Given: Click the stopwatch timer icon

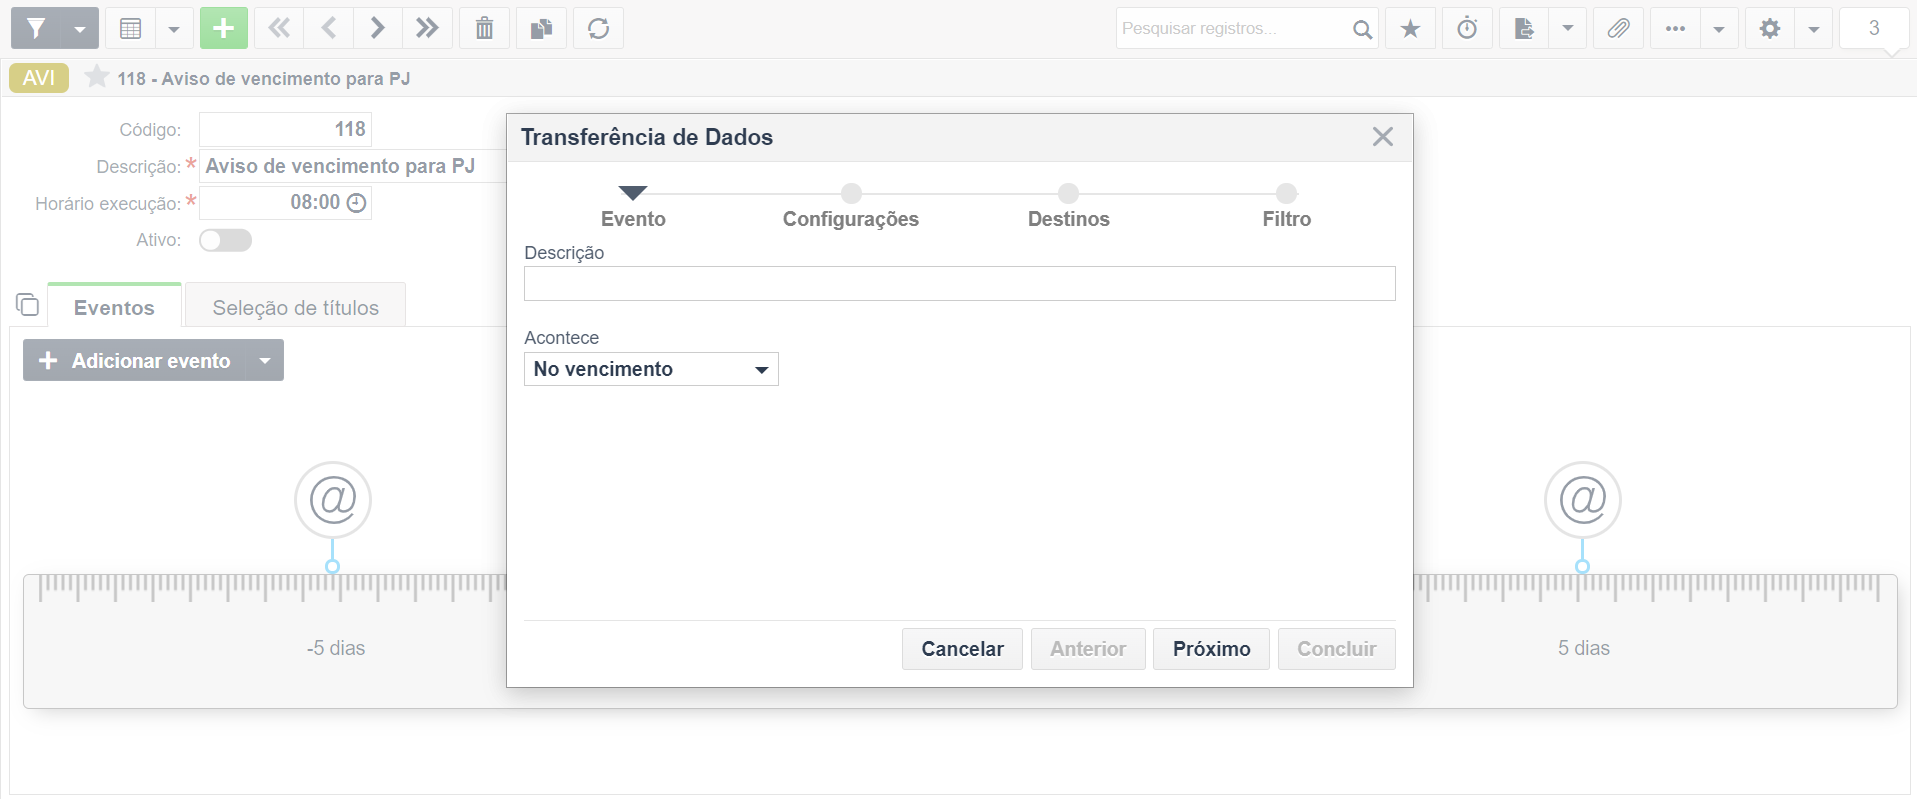Looking at the screenshot, I should click(x=1467, y=28).
